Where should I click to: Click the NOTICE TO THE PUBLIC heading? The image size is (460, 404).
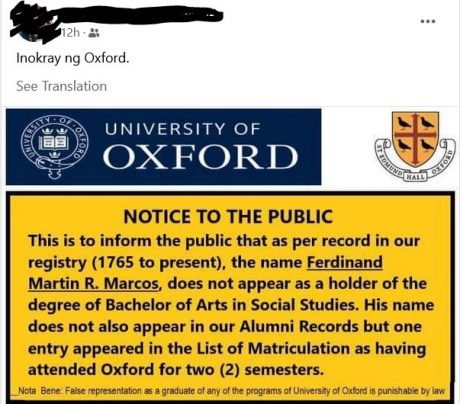(228, 217)
